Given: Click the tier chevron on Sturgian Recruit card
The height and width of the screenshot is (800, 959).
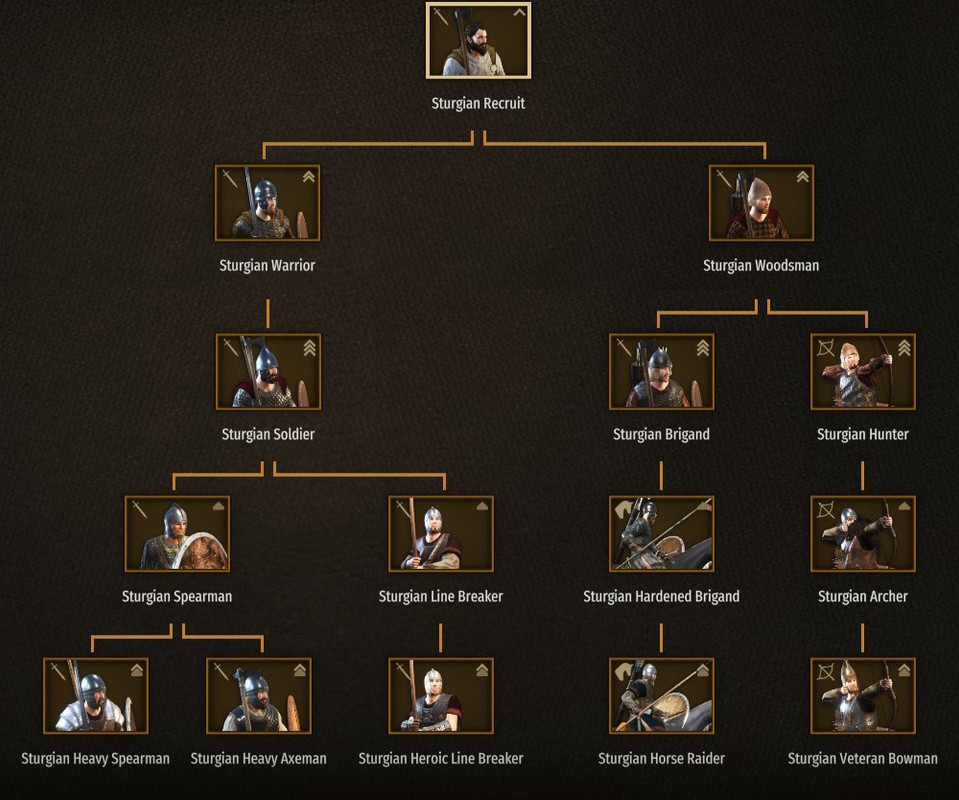Looking at the screenshot, I should [x=519, y=13].
